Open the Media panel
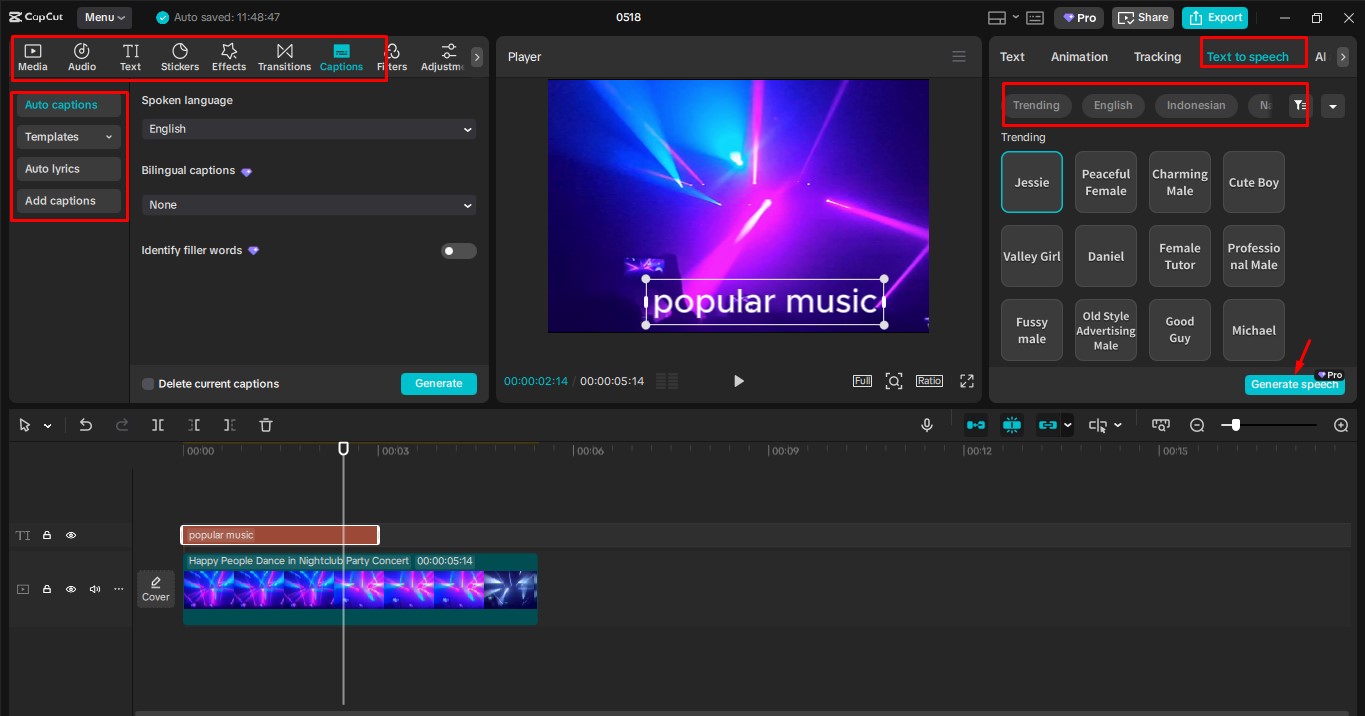 (33, 56)
